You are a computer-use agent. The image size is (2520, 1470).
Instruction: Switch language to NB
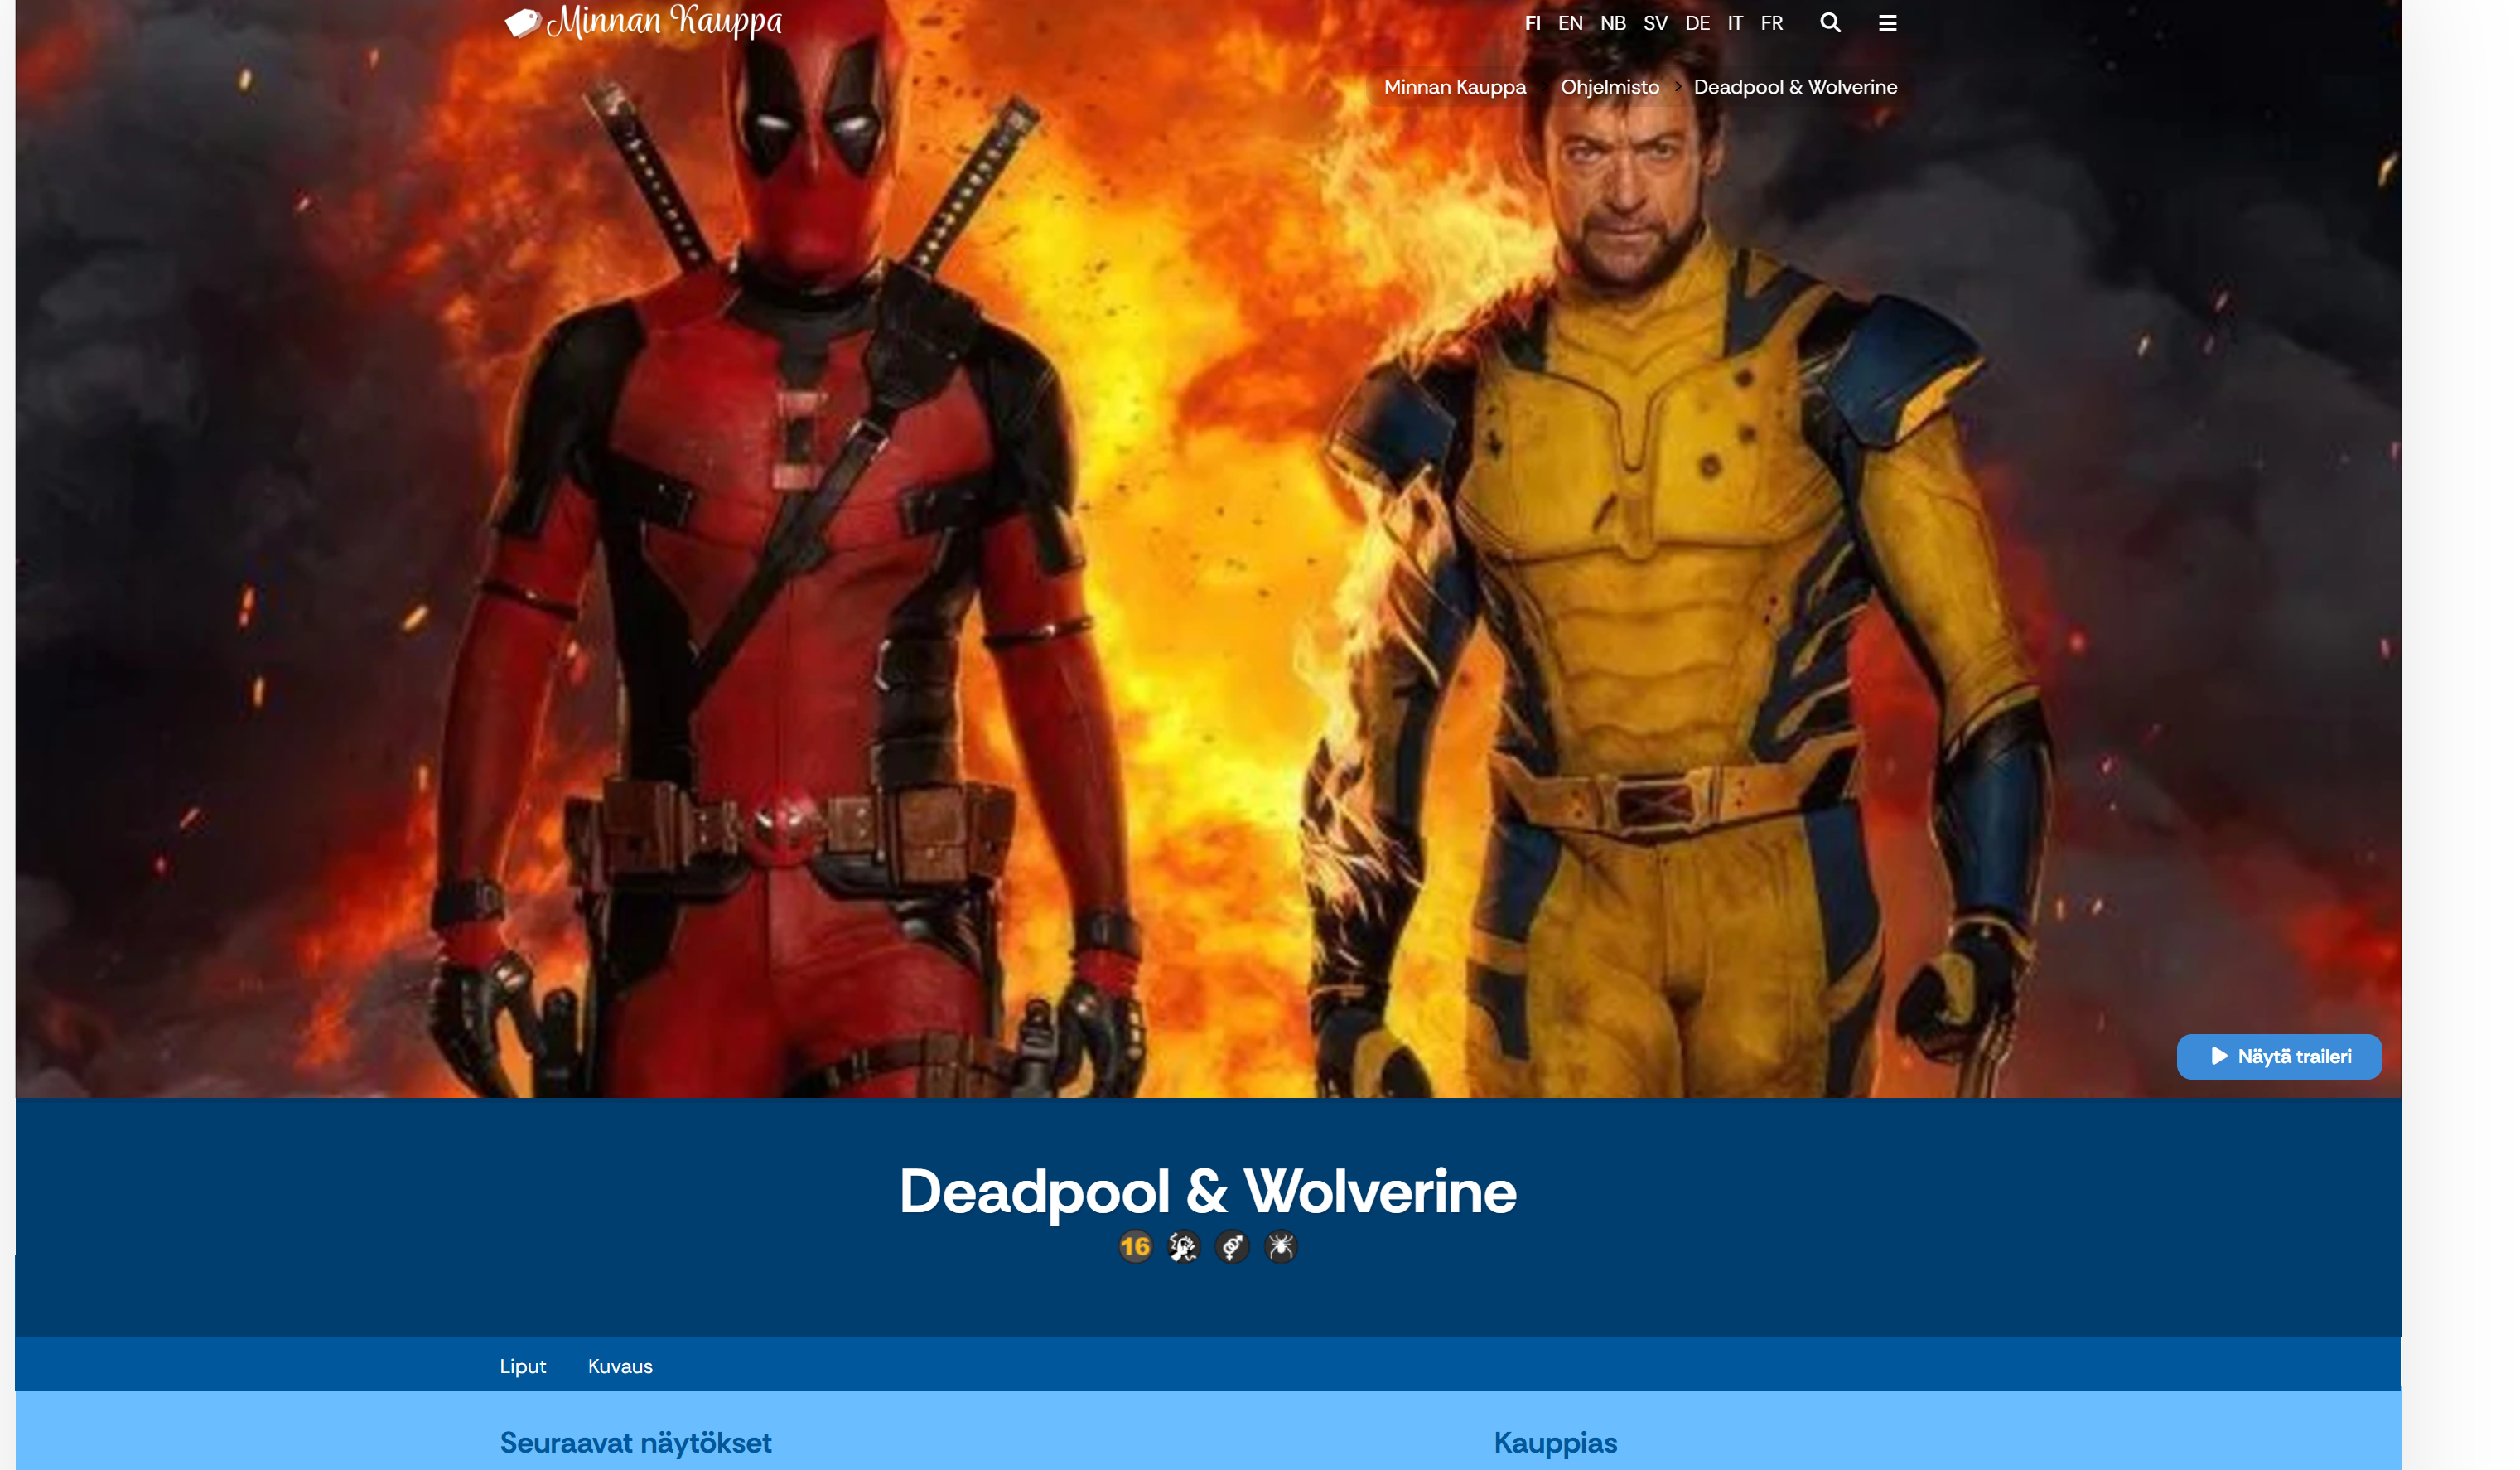tap(1613, 23)
